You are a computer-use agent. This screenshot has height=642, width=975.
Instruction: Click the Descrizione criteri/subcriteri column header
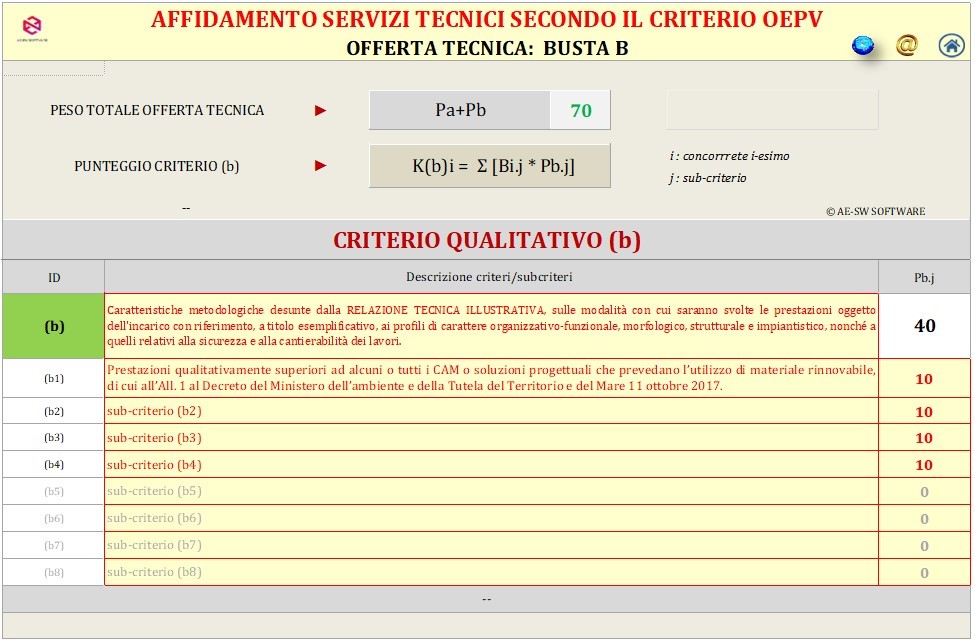[x=491, y=277]
